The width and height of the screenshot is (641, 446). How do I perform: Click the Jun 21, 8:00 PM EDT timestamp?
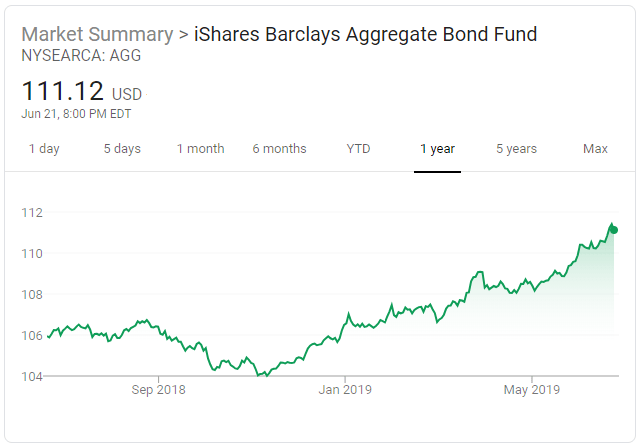point(76,114)
